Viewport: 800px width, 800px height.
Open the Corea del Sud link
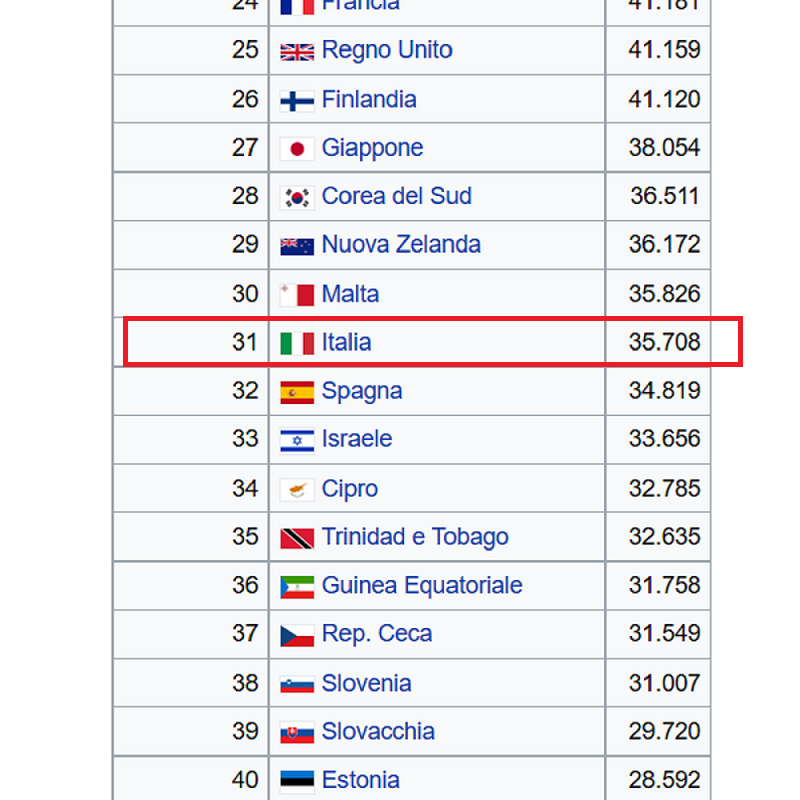[396, 196]
